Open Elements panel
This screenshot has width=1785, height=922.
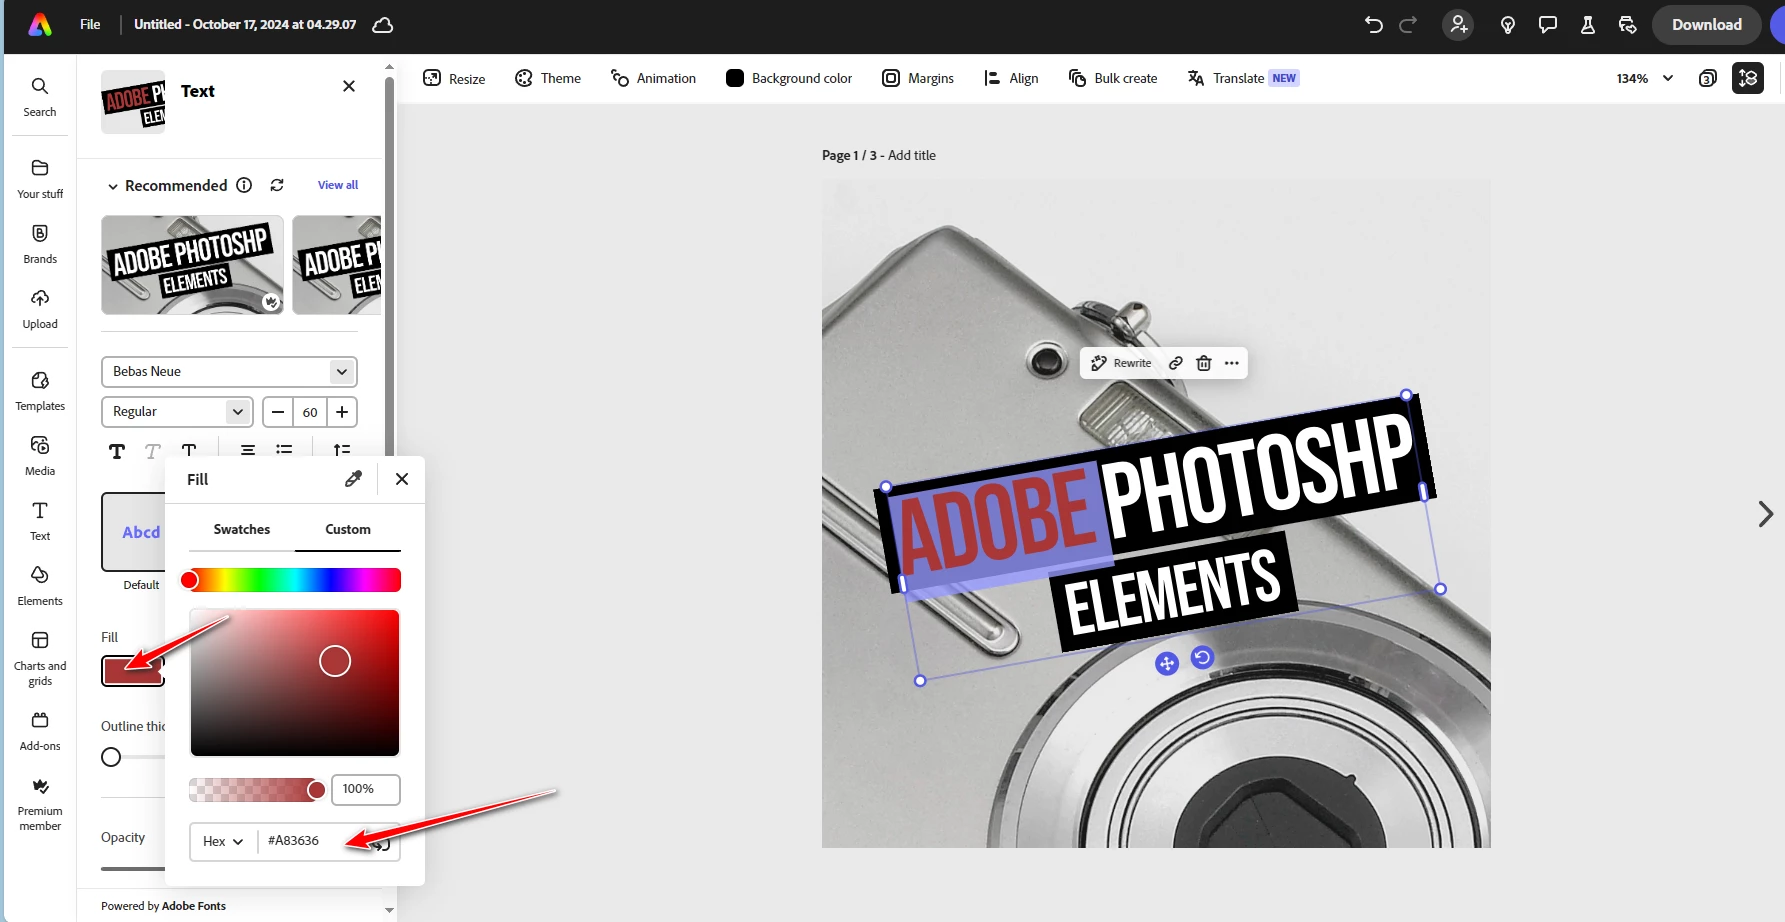(40, 586)
